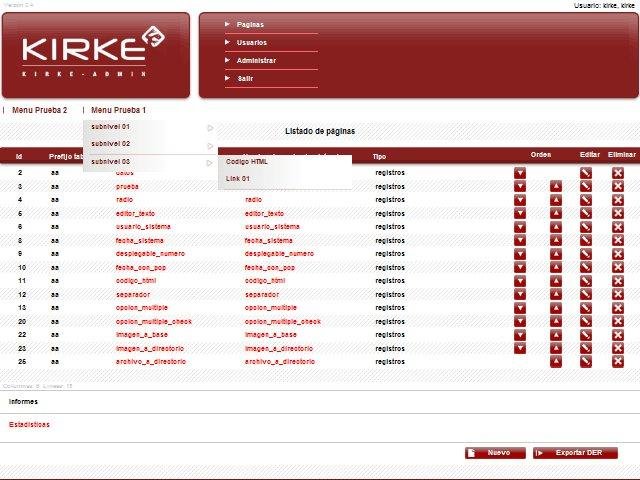Screen dimensions: 640x480
Task: Expand subnivel 02 submenu arrow
Action: [x=210, y=146]
